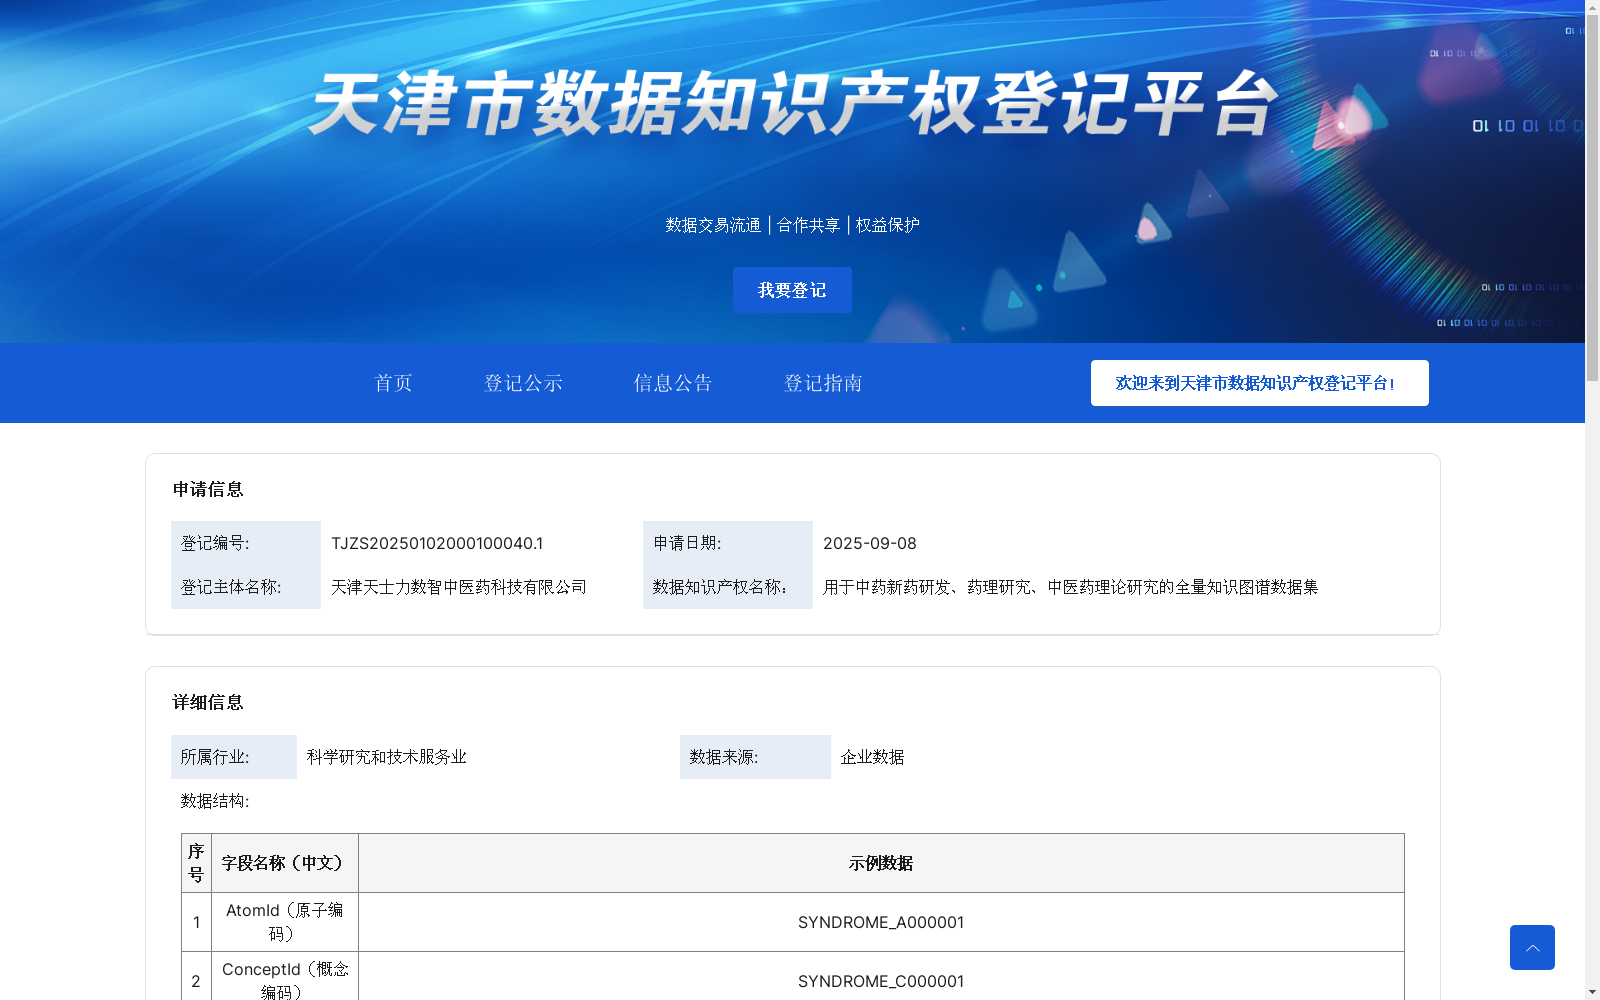Open the 首页 nav item
The image size is (1600, 1000).
[393, 383]
